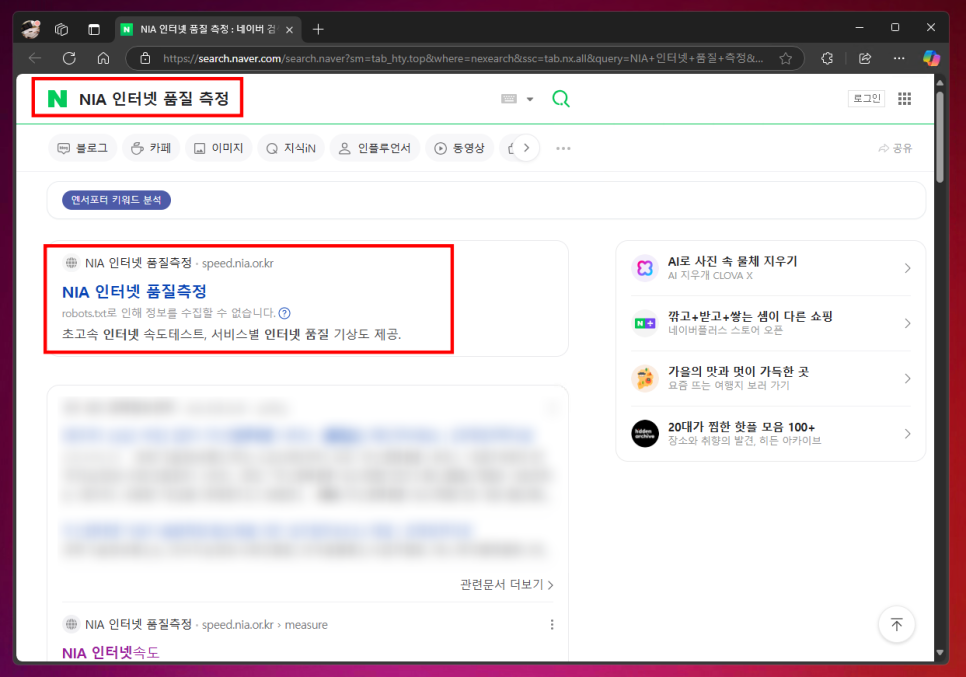Click the globe favicon of first result
The width and height of the screenshot is (966, 677).
(71, 263)
